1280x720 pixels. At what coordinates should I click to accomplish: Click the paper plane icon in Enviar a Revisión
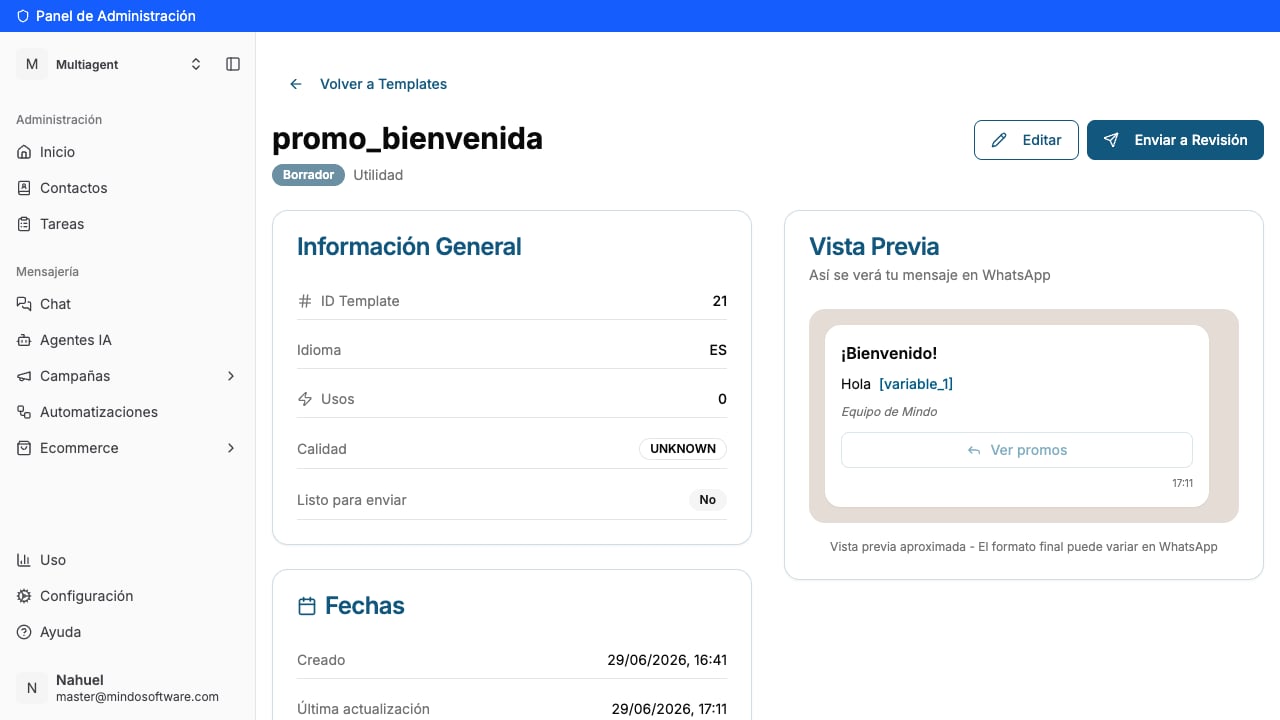(1111, 140)
